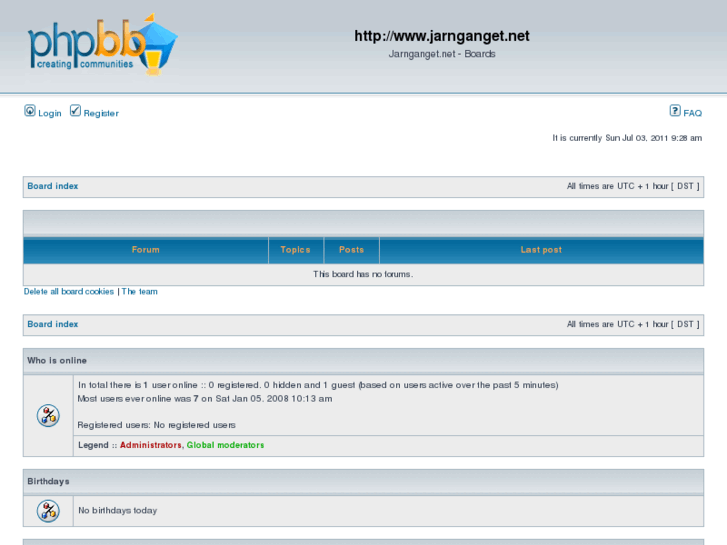
Task: Click 'Registered users: No registered users' line
Action: 156,425
